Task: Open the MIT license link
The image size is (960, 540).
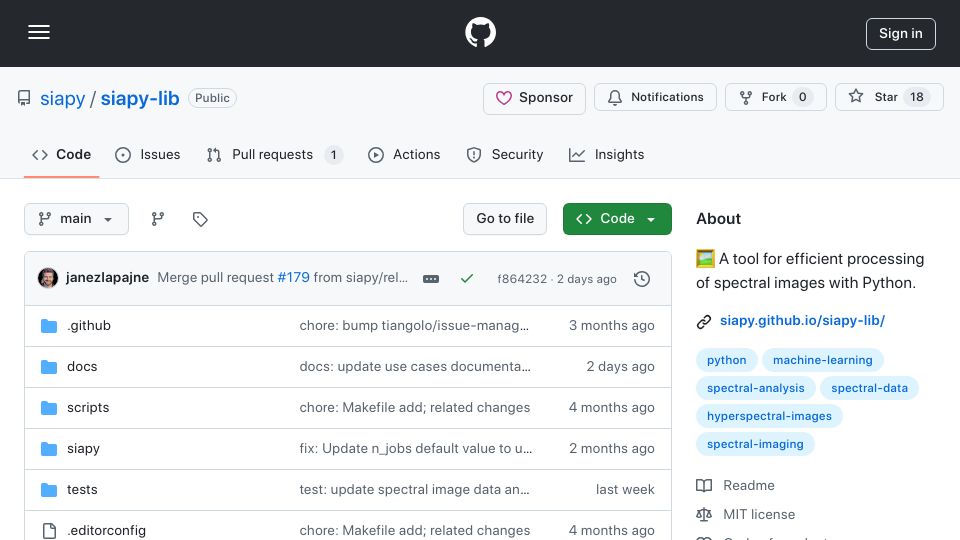Action: point(759,515)
